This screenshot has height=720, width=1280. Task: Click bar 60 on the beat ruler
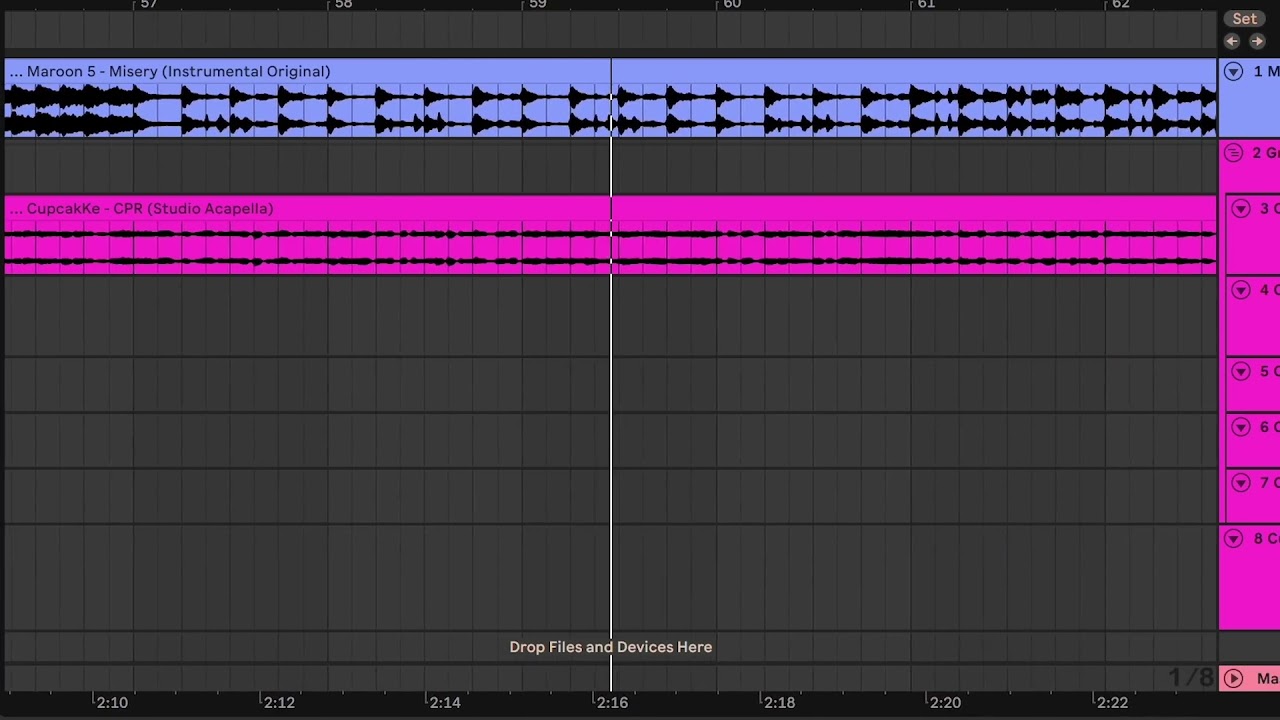(x=732, y=5)
